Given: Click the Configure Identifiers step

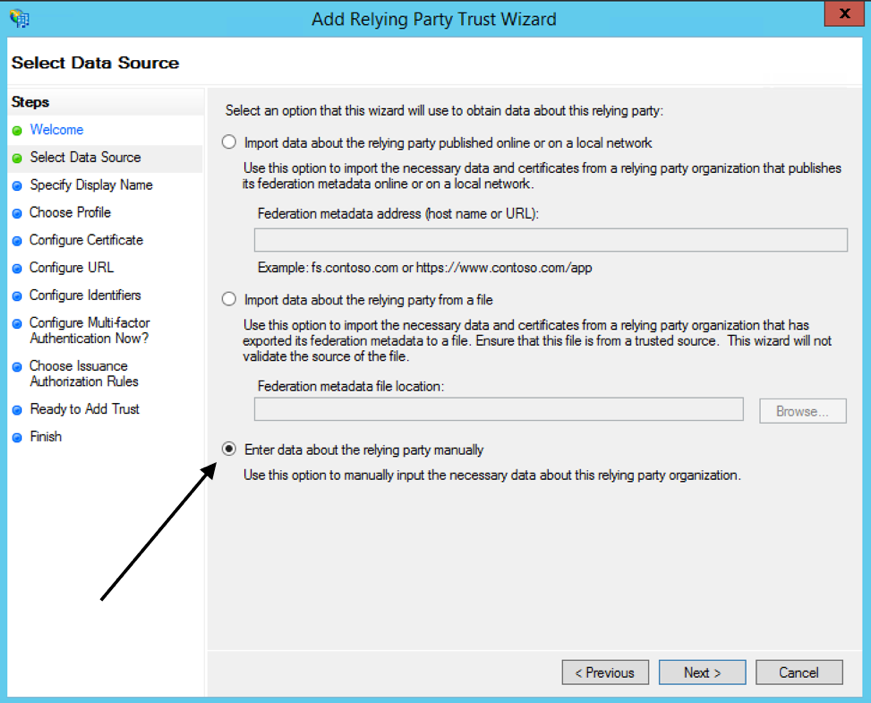Looking at the screenshot, I should tap(85, 295).
